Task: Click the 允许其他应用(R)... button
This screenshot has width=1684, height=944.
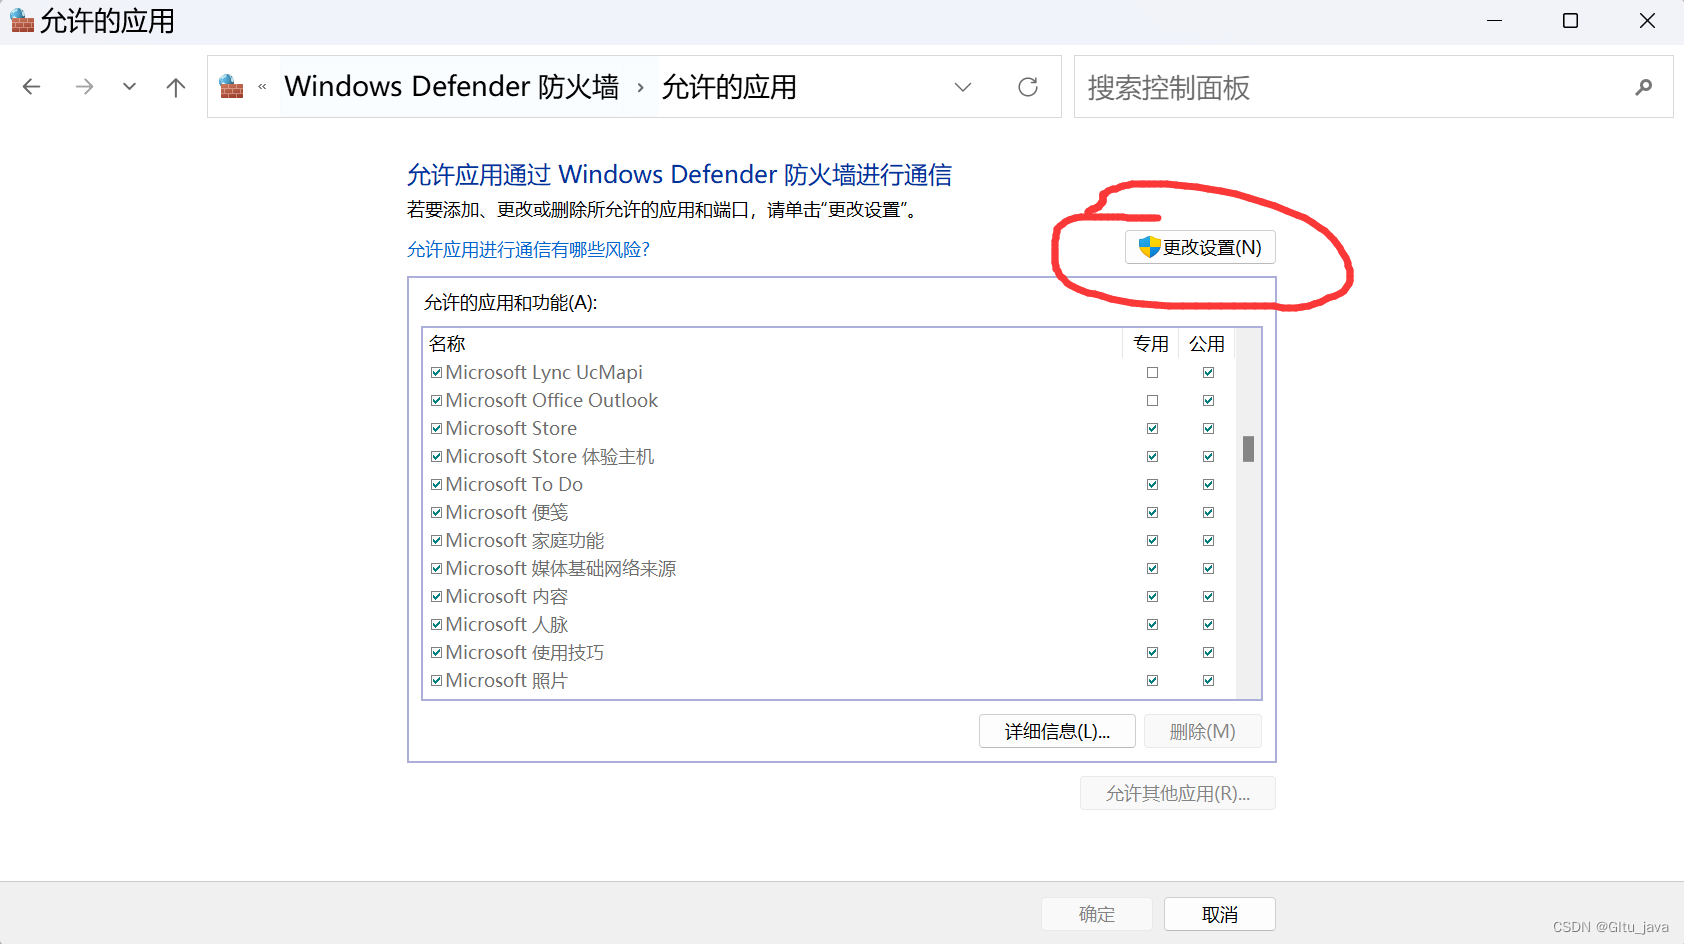Action: (1178, 793)
